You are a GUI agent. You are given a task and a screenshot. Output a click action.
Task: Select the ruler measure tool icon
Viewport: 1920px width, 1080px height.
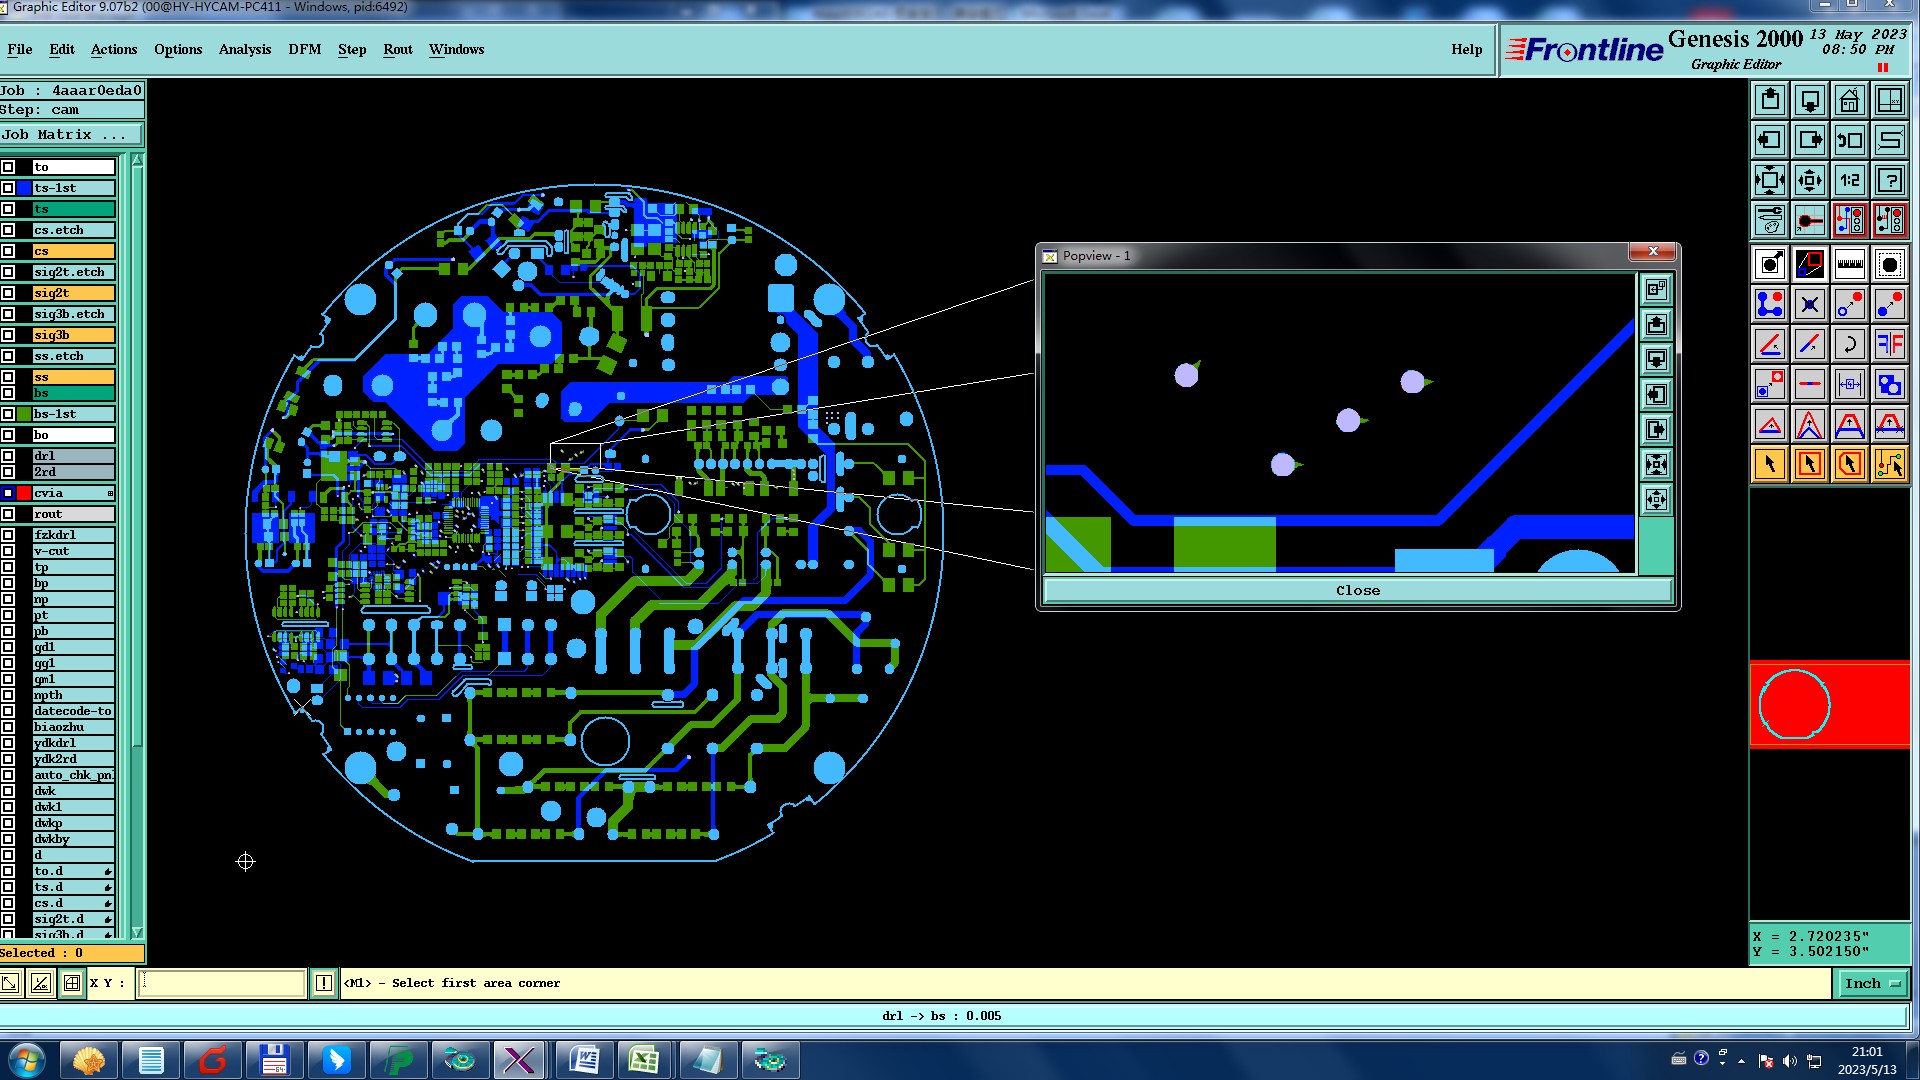[1849, 264]
